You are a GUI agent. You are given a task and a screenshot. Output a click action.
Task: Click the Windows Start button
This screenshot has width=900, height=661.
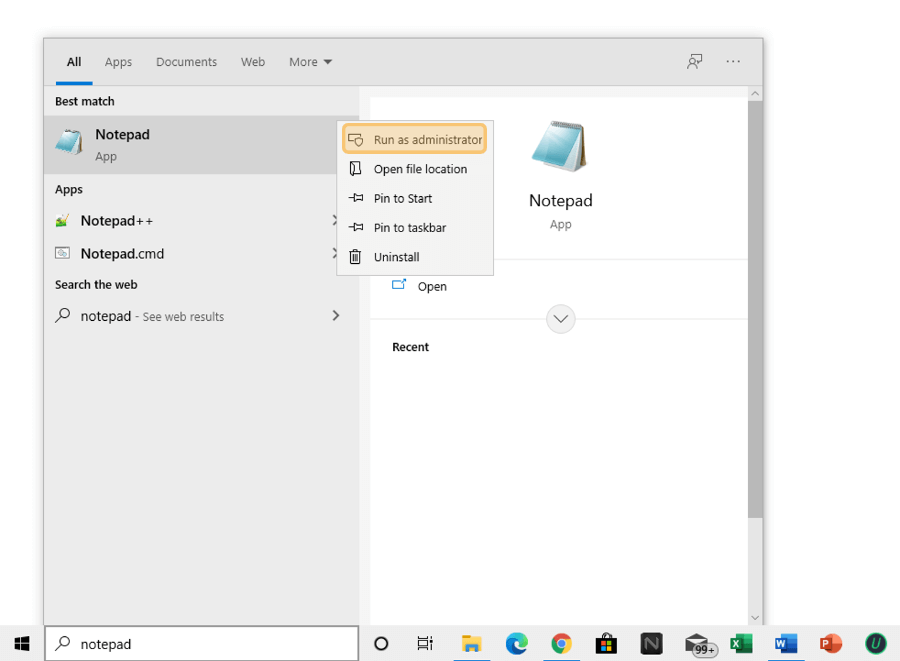click(x=22, y=644)
